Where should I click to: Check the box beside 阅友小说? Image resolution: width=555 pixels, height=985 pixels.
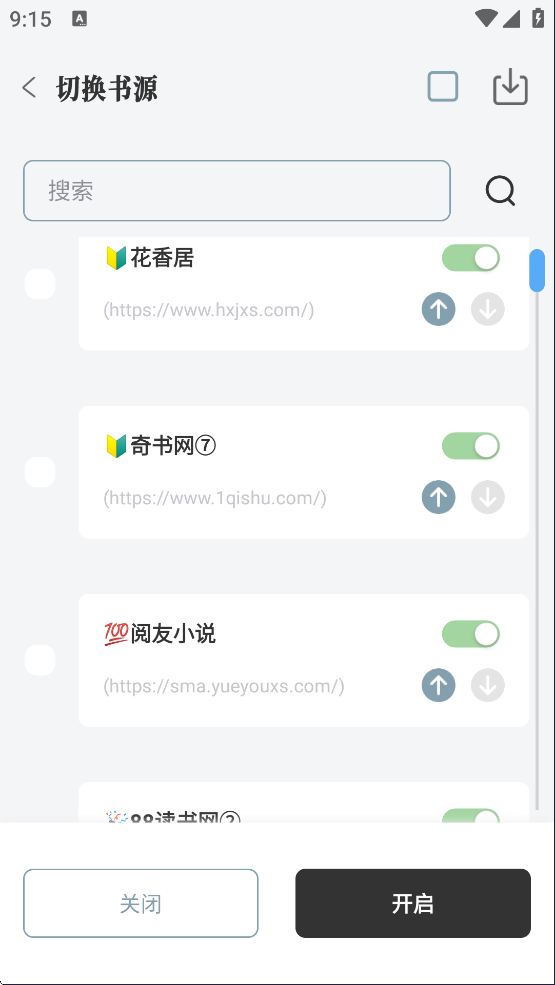pos(40,660)
